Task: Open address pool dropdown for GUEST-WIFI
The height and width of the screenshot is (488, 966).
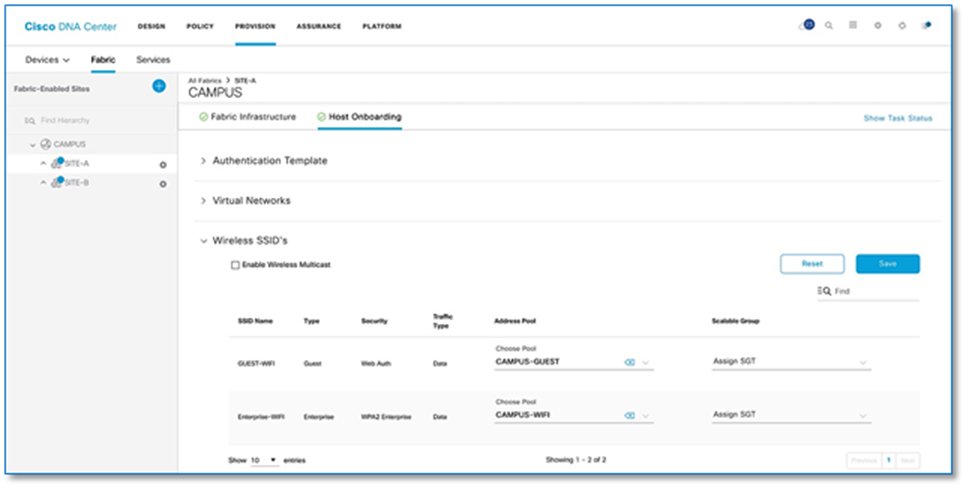Action: 646,363
